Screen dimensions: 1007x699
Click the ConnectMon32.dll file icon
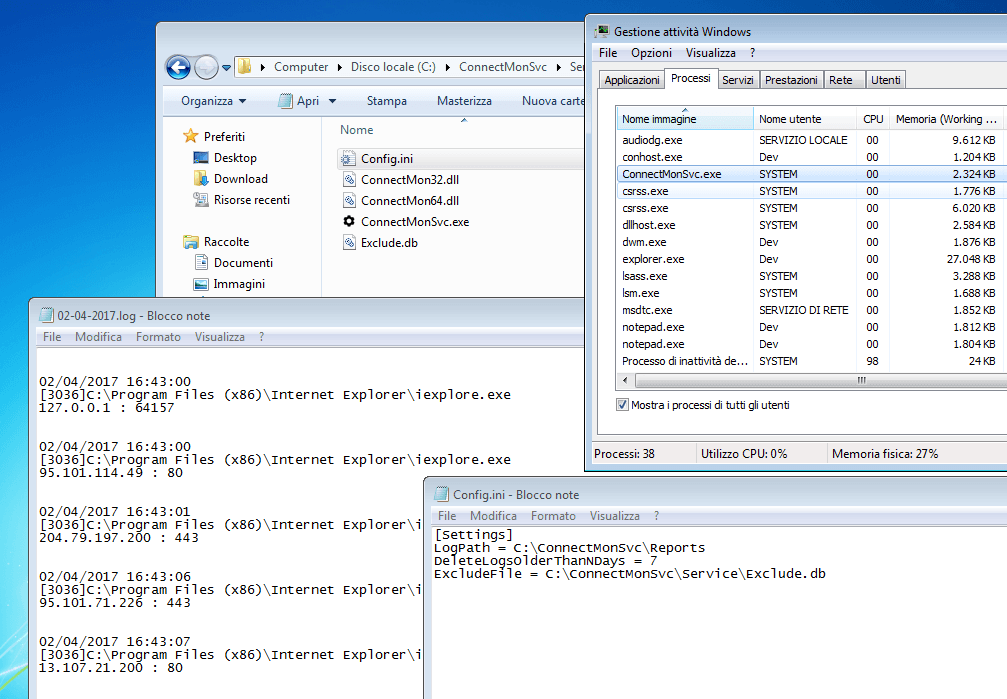(x=348, y=180)
